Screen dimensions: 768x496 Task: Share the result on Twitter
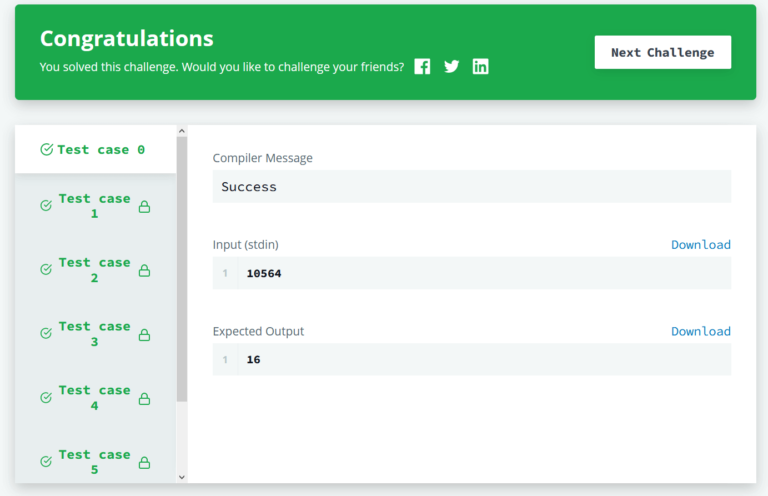tap(452, 67)
